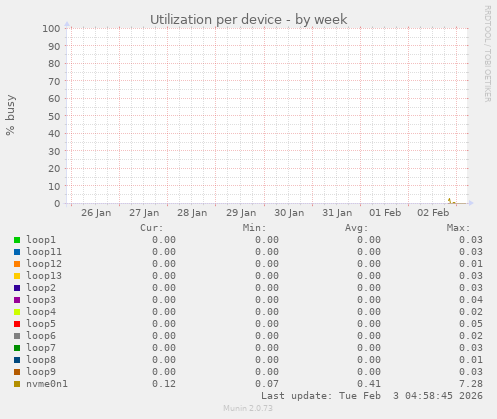Image resolution: width=497 pixels, height=419 pixels.
Task: Click the nvme0n1 olive legend swatch
Action: (17, 384)
